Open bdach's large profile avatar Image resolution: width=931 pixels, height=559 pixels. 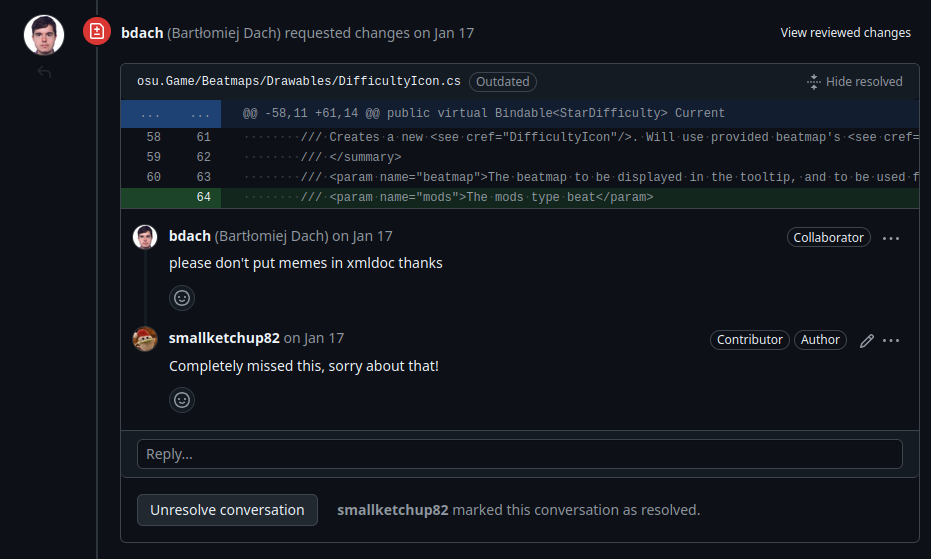coord(44,34)
